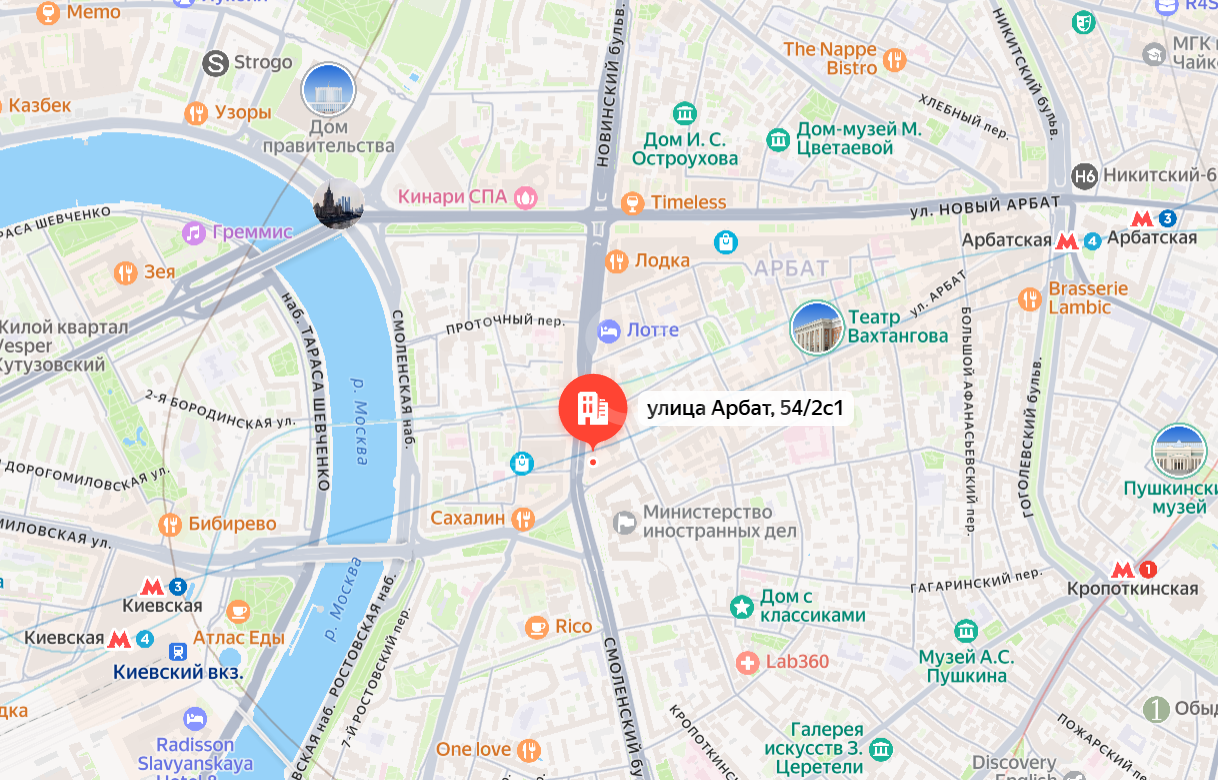
Task: Click the Лотте hotel bed icon
Action: (609, 330)
